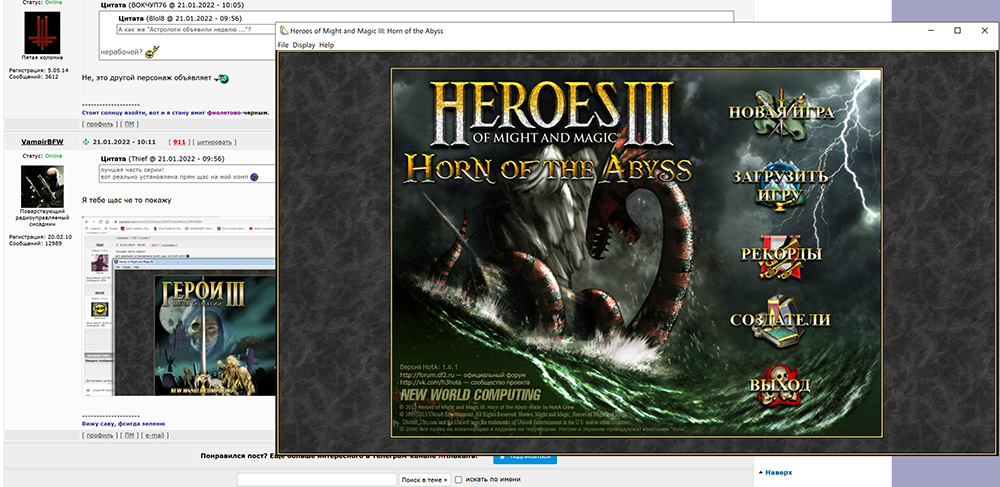1000x487 pixels.
Task: Click the arrow icon beside Наверх
Action: (760, 473)
